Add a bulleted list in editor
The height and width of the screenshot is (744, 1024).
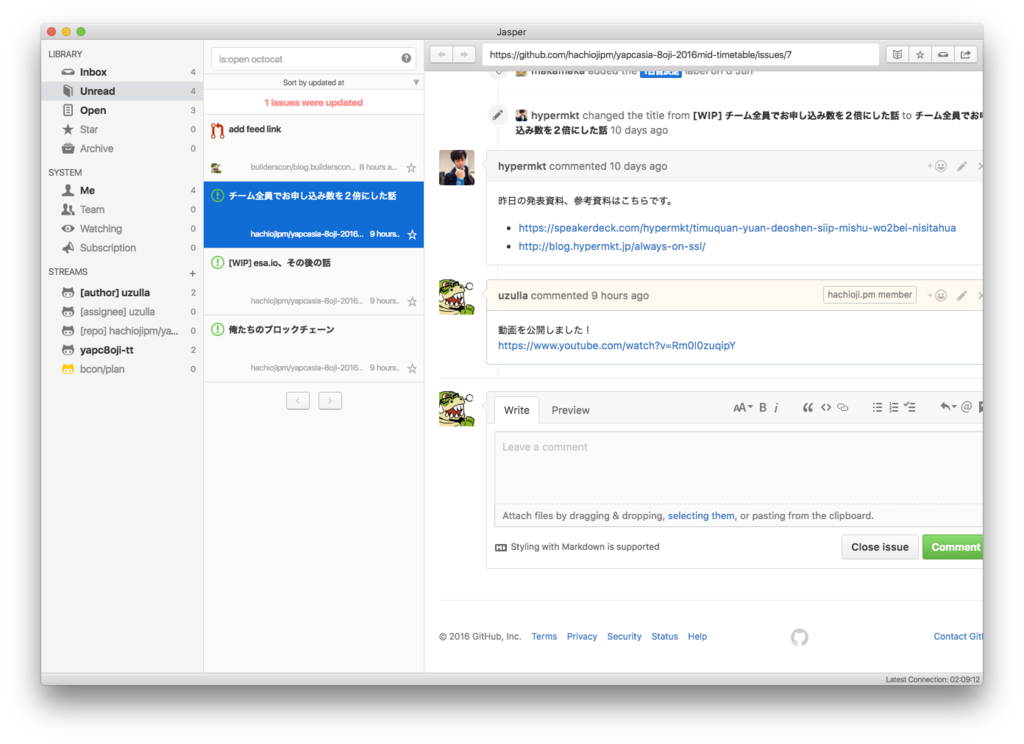click(x=877, y=408)
